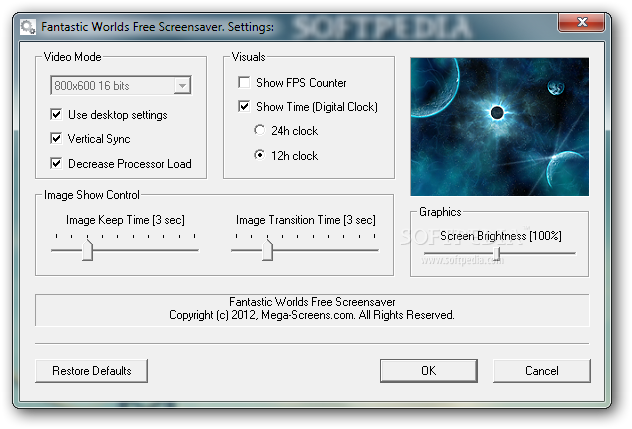Click the Image Show Control group label
This screenshot has height=429, width=632.
[x=92, y=195]
